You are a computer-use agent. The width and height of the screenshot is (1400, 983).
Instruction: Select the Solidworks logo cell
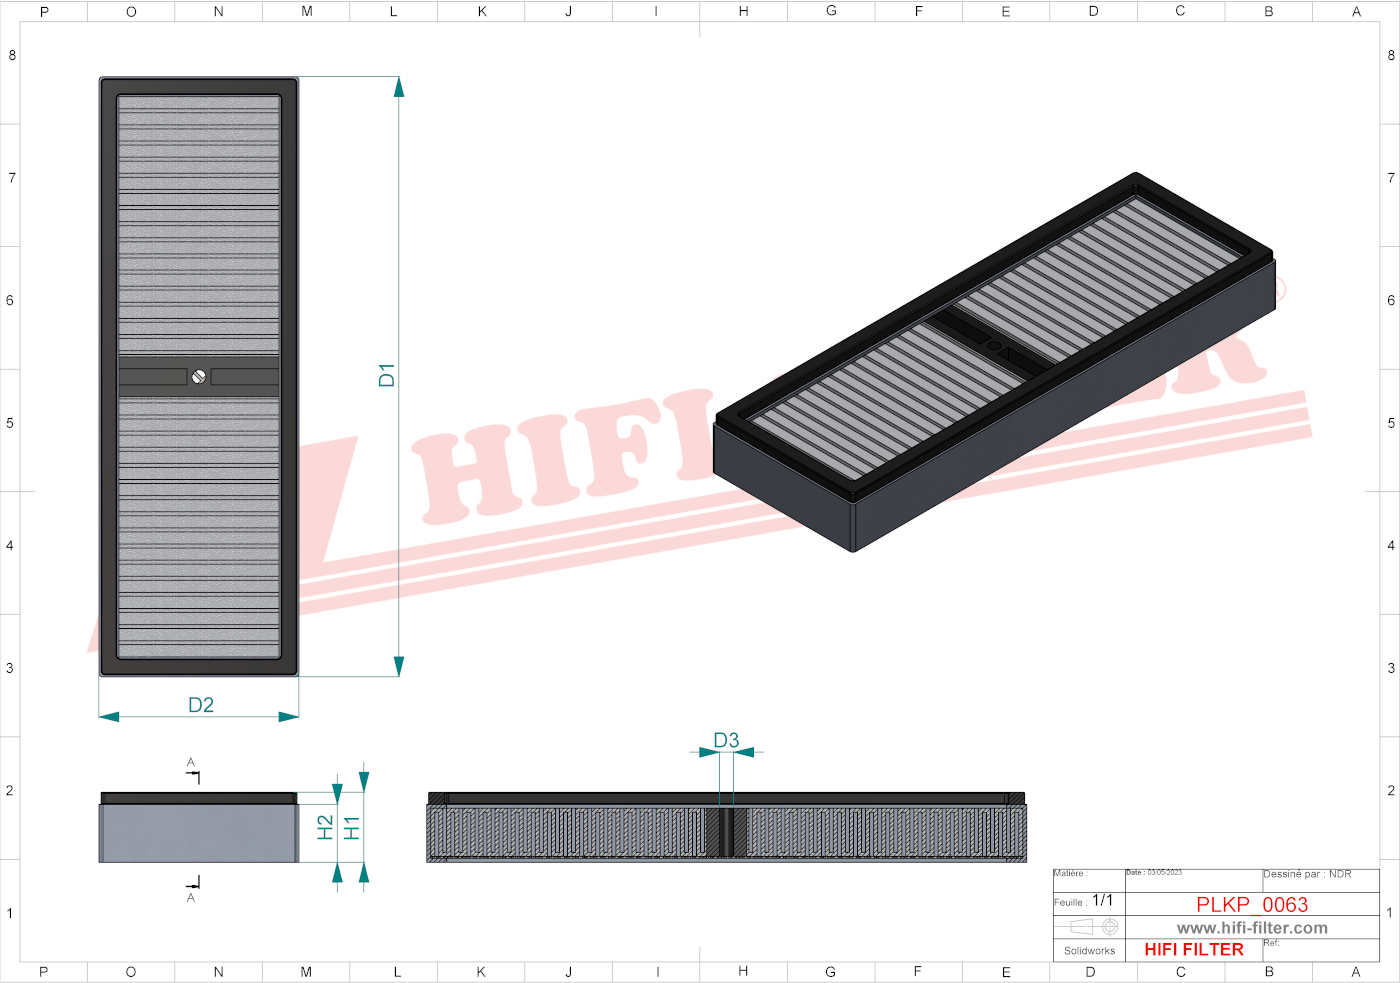pos(1088,951)
